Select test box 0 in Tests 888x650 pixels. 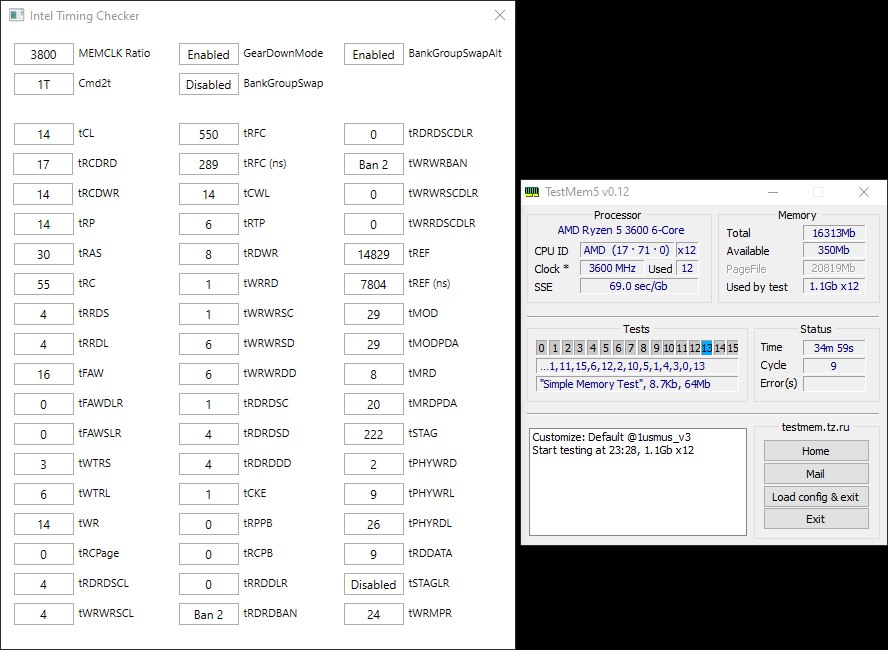tap(541, 348)
